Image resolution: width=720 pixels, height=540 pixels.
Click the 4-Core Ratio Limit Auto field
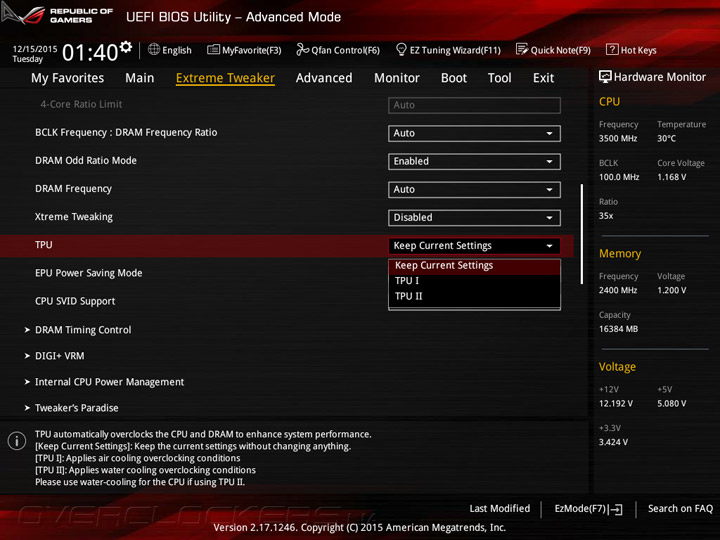[474, 105]
